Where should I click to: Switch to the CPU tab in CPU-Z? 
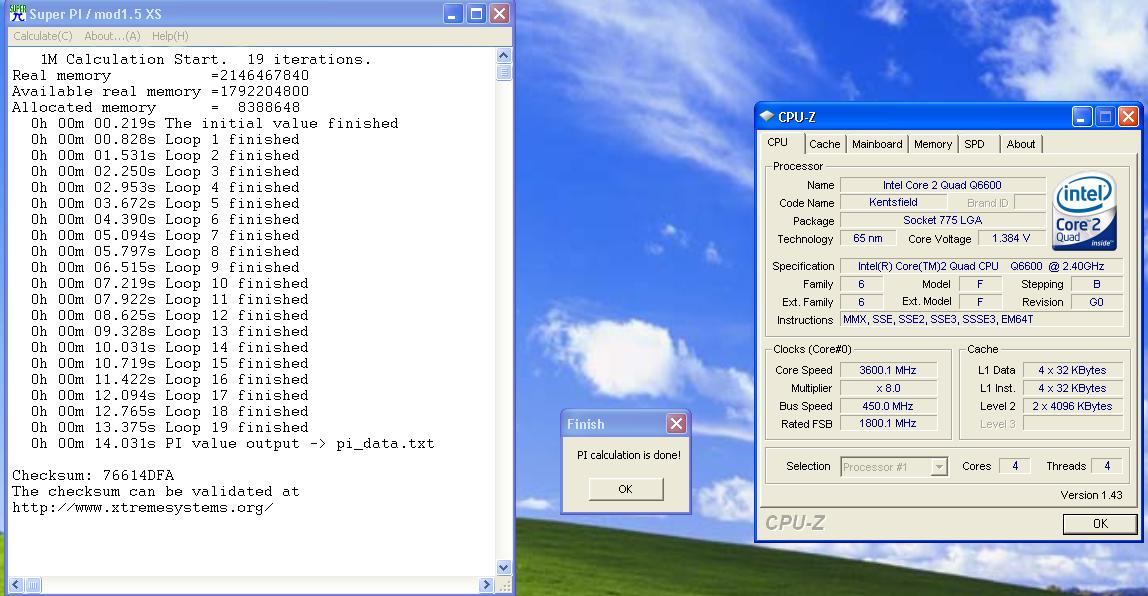[778, 143]
